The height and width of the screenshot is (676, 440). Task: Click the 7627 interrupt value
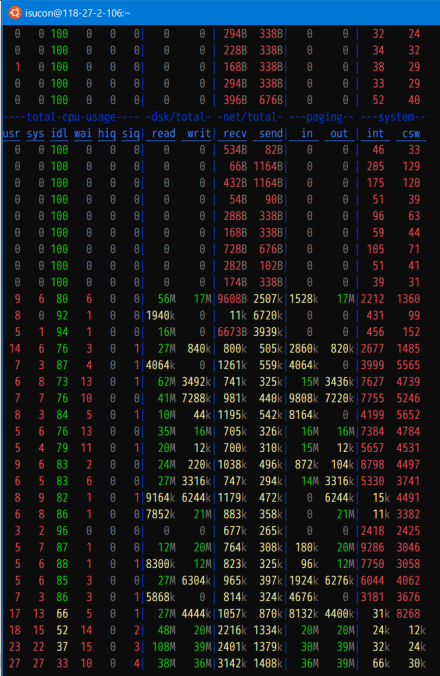coord(372,382)
